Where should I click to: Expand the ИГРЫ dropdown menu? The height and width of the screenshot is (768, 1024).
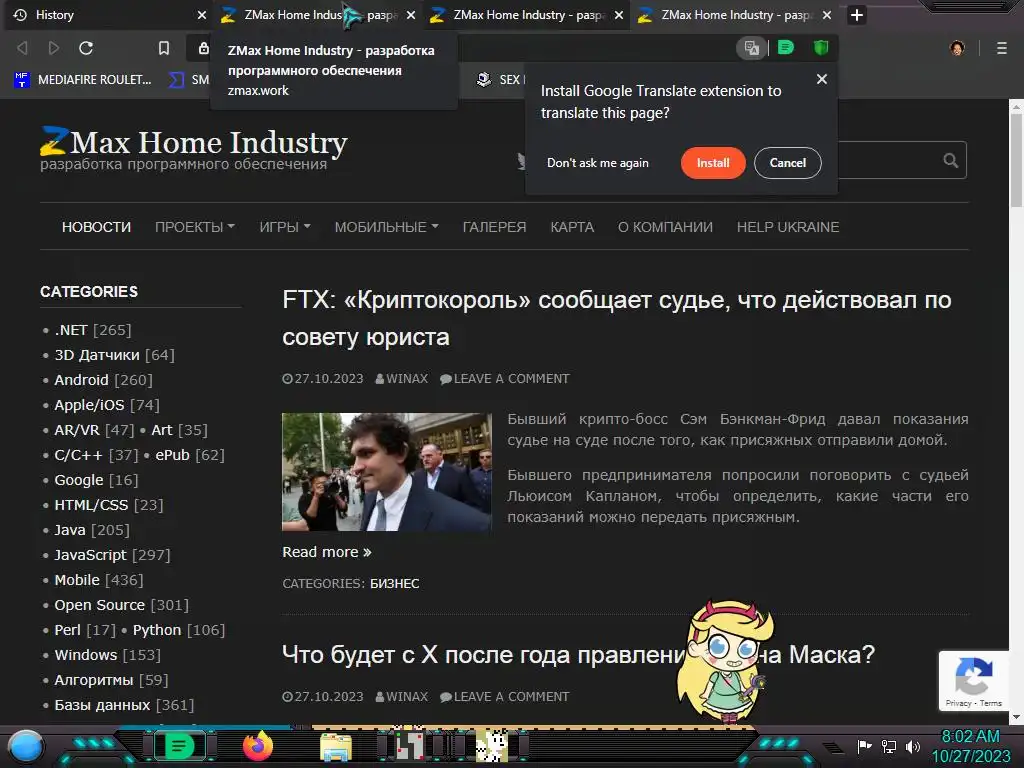pos(285,227)
